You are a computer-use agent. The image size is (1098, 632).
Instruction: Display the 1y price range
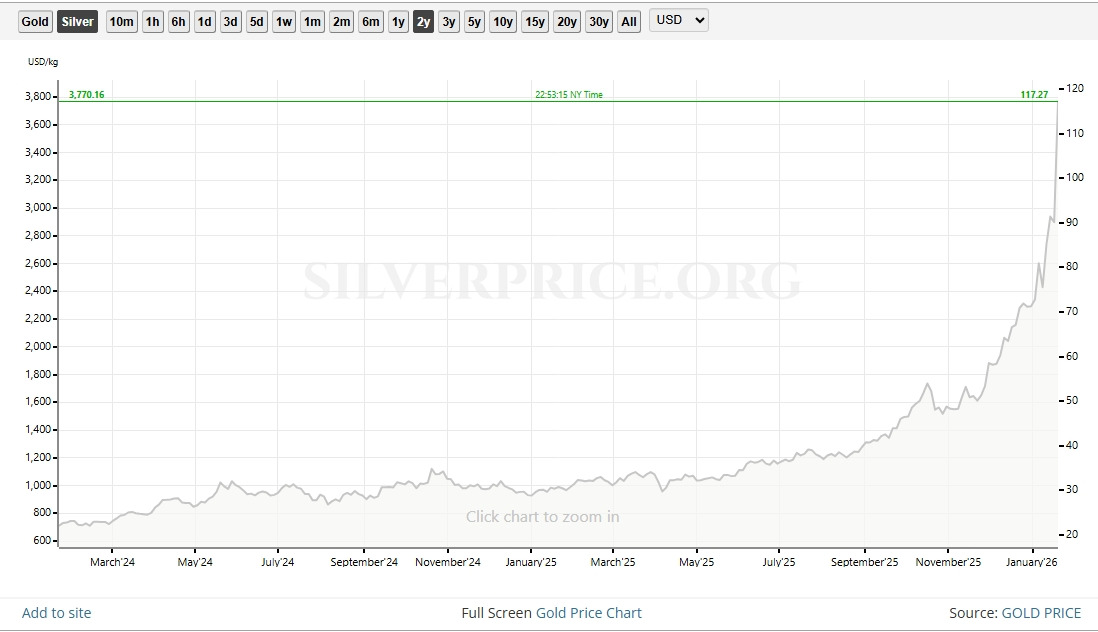pyautogui.click(x=398, y=22)
